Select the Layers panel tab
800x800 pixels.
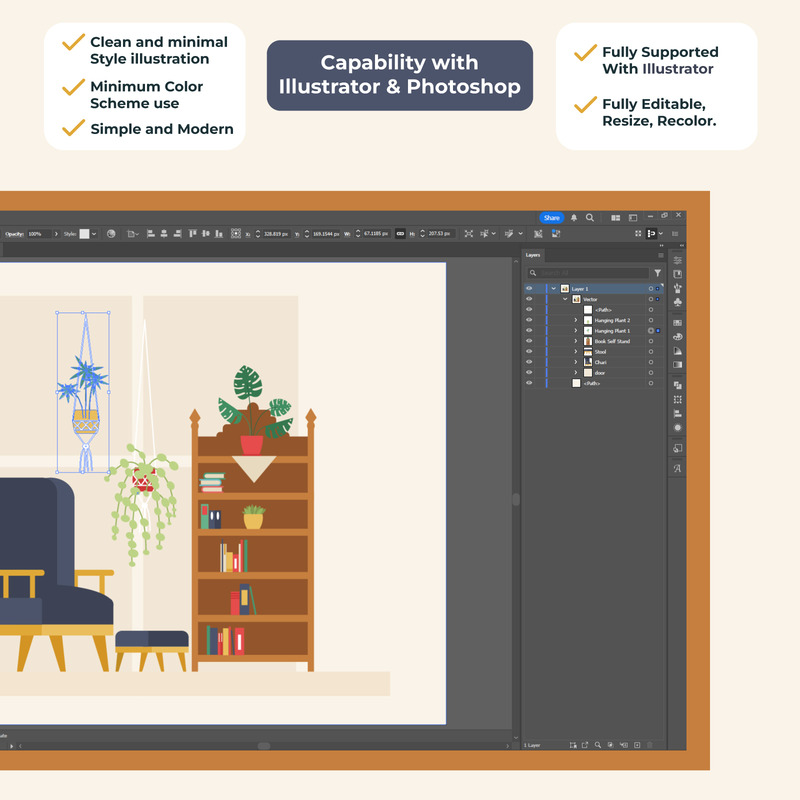pos(534,255)
